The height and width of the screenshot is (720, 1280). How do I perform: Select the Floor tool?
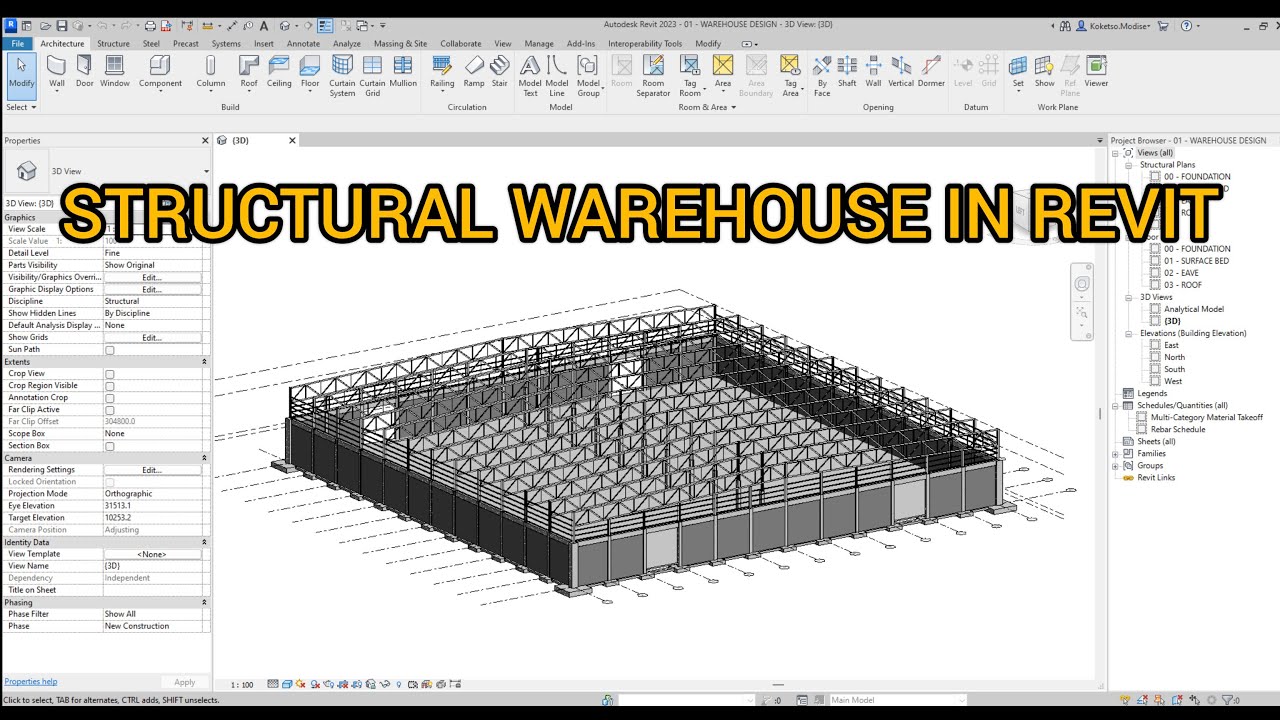310,72
